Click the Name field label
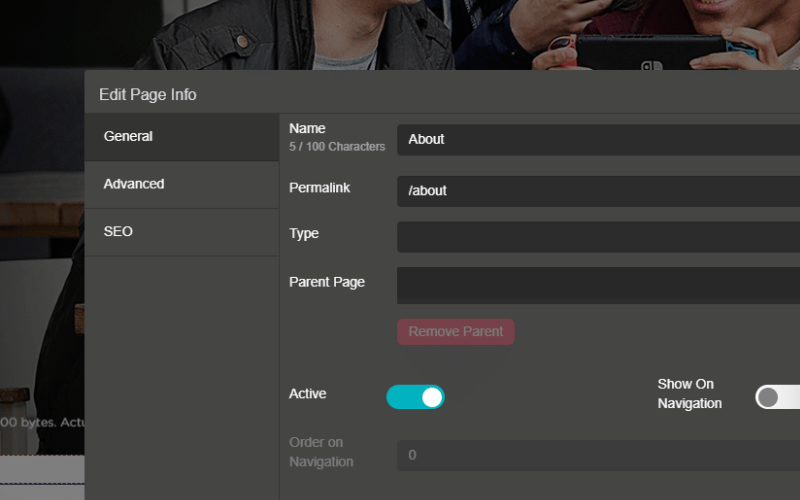800x500 pixels. point(307,129)
